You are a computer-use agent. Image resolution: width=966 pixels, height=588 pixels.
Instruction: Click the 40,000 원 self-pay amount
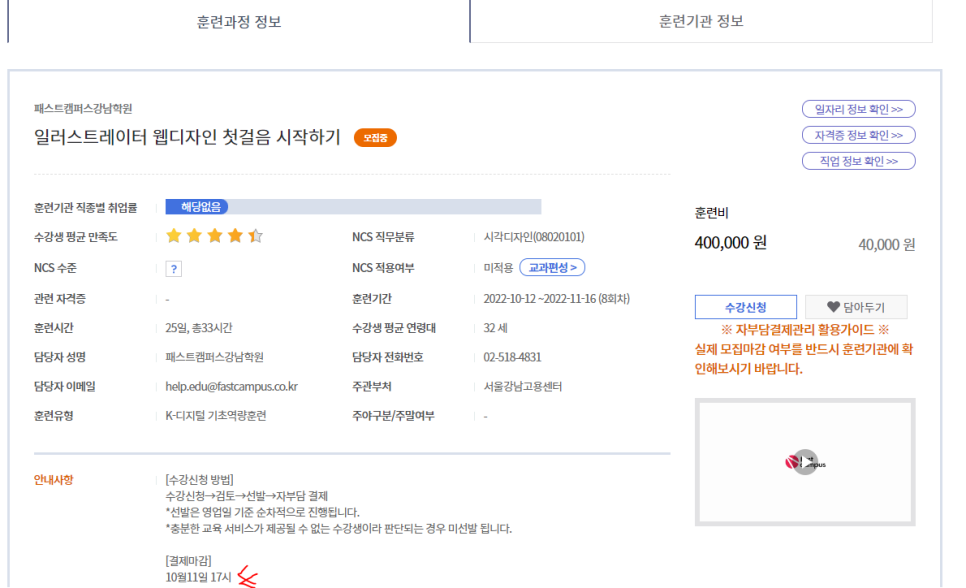tap(887, 245)
